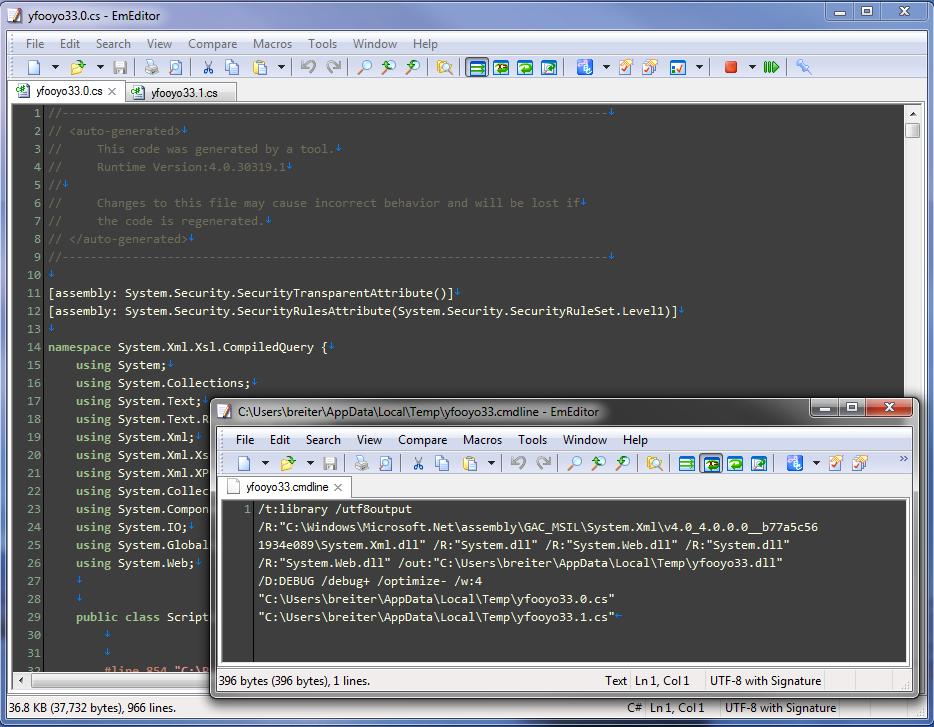Click the Find magnifier icon in the cmdline window
The height and width of the screenshot is (727, 934).
point(574,464)
